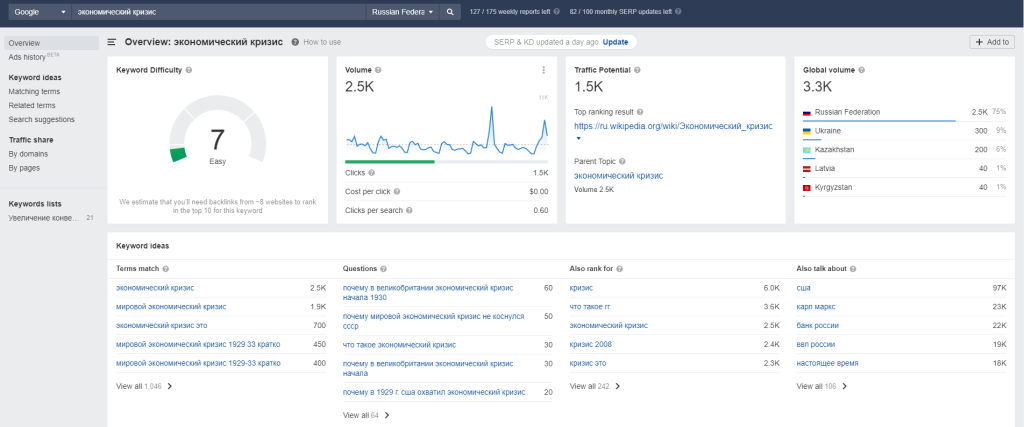Click the Update SERP link

(615, 42)
